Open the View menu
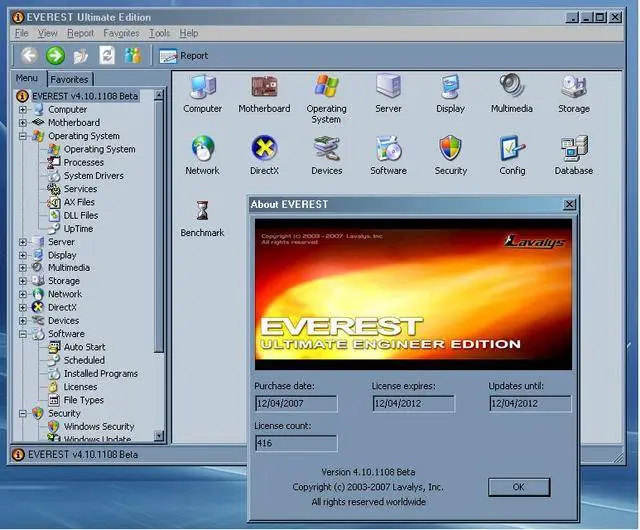This screenshot has height=530, width=640. coord(47,33)
